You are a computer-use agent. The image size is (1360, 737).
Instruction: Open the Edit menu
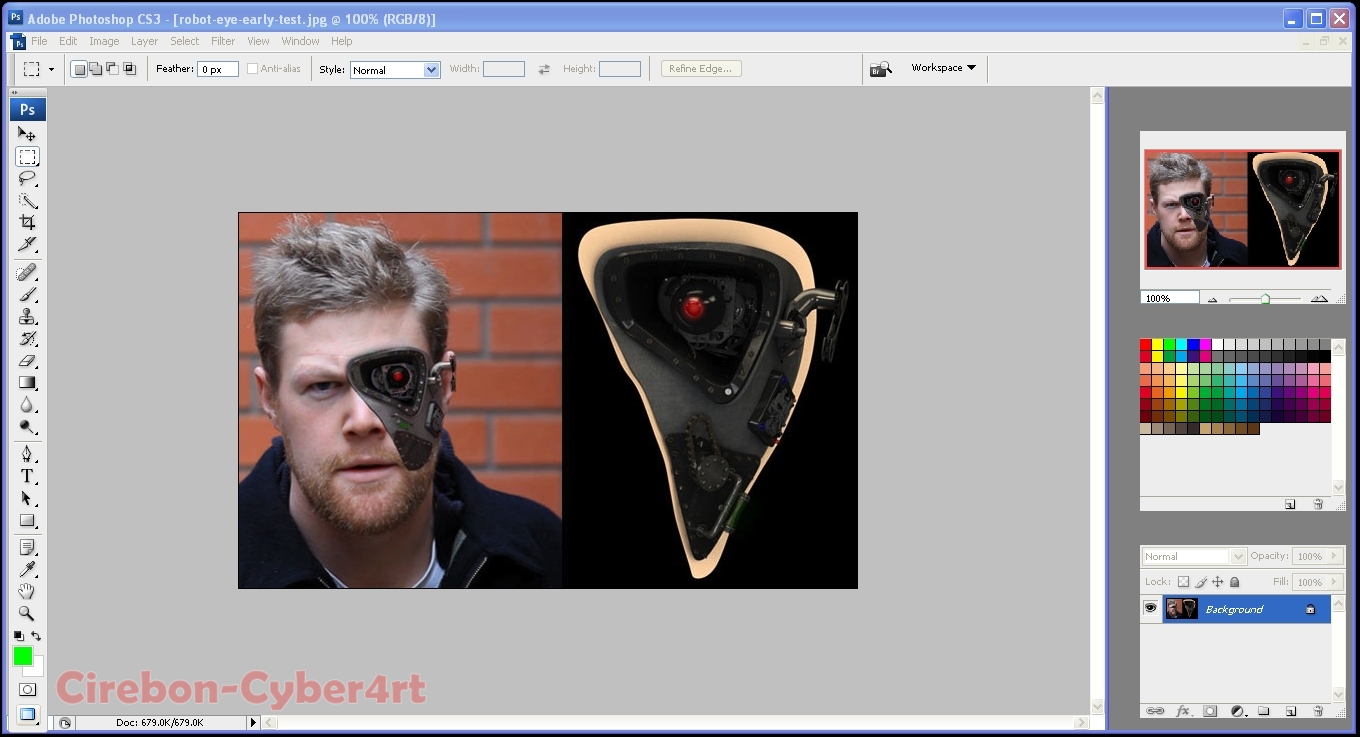(68, 41)
